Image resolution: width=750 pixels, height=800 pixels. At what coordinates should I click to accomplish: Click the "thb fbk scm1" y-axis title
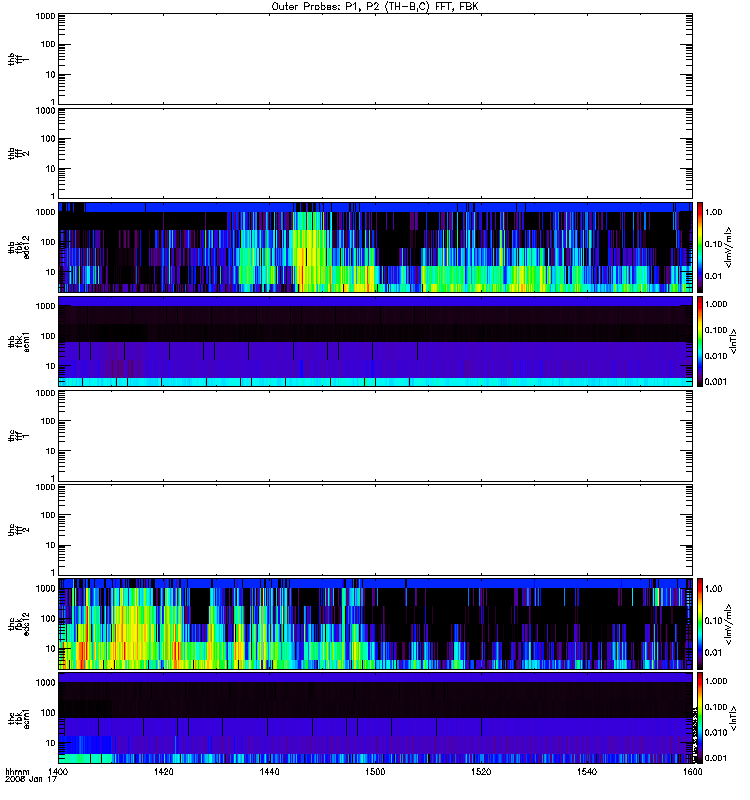click(x=19, y=341)
